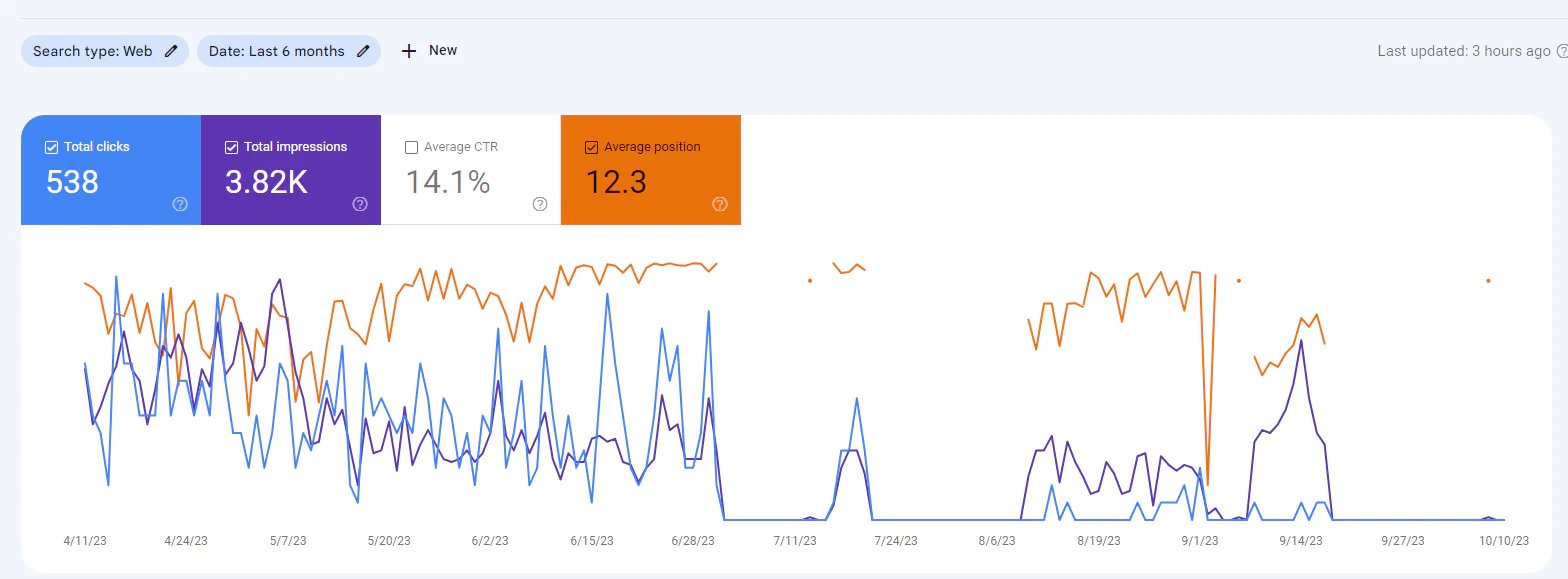Click the 5/7/23 axis date label
Viewport: 1568px width, 579px height.
tap(288, 541)
